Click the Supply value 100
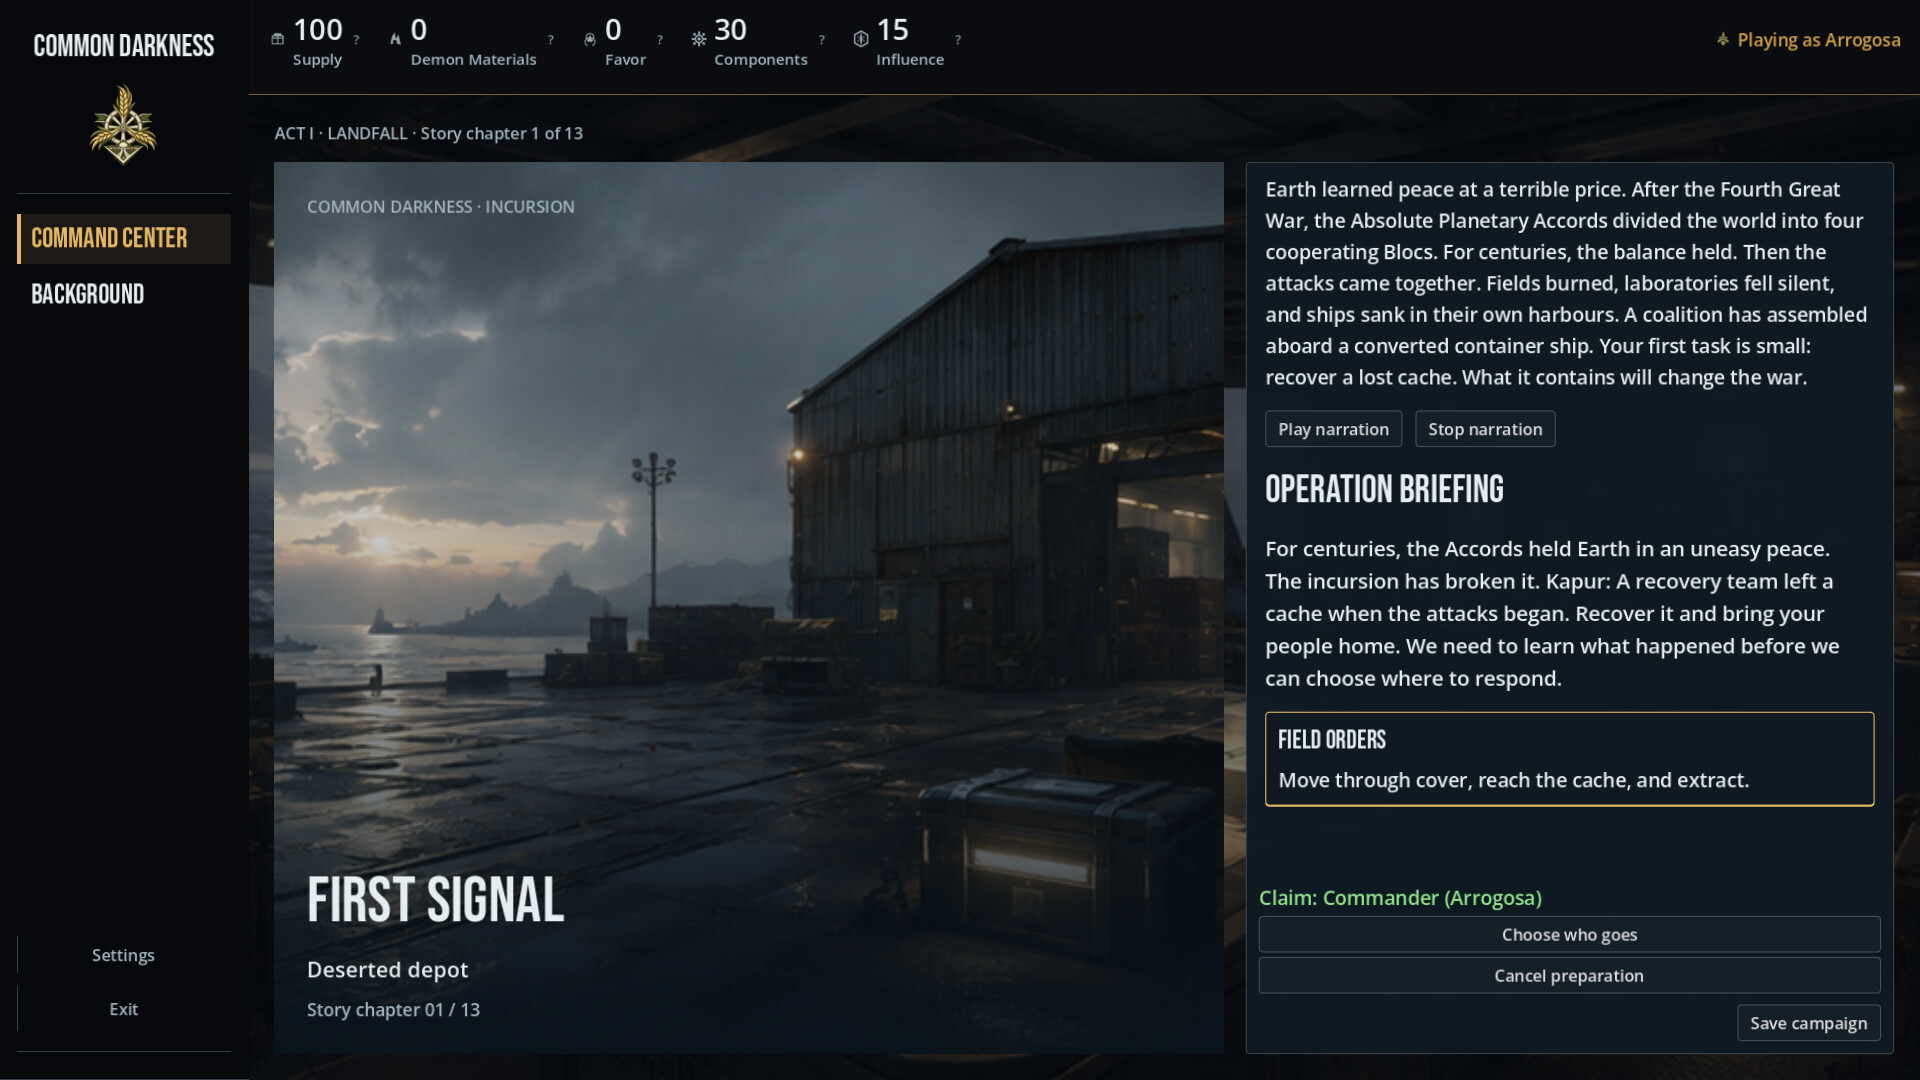Image resolution: width=1920 pixels, height=1080 pixels. (x=318, y=30)
